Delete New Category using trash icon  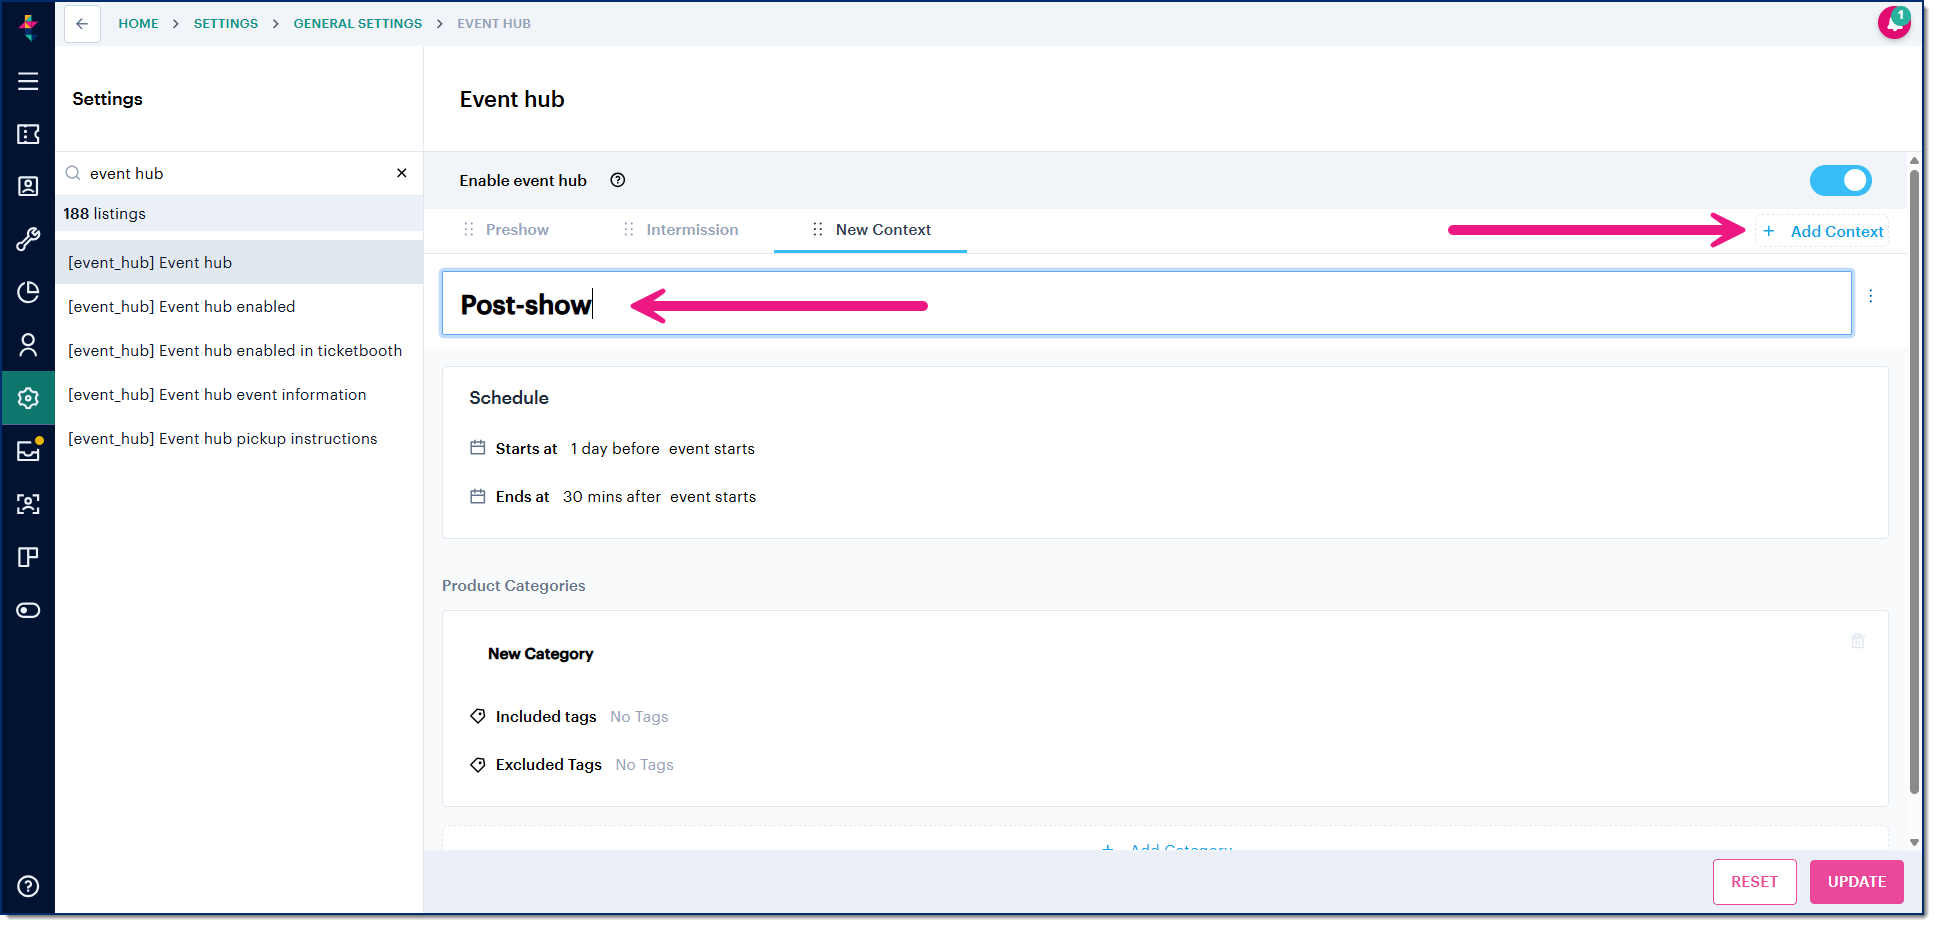[1858, 641]
